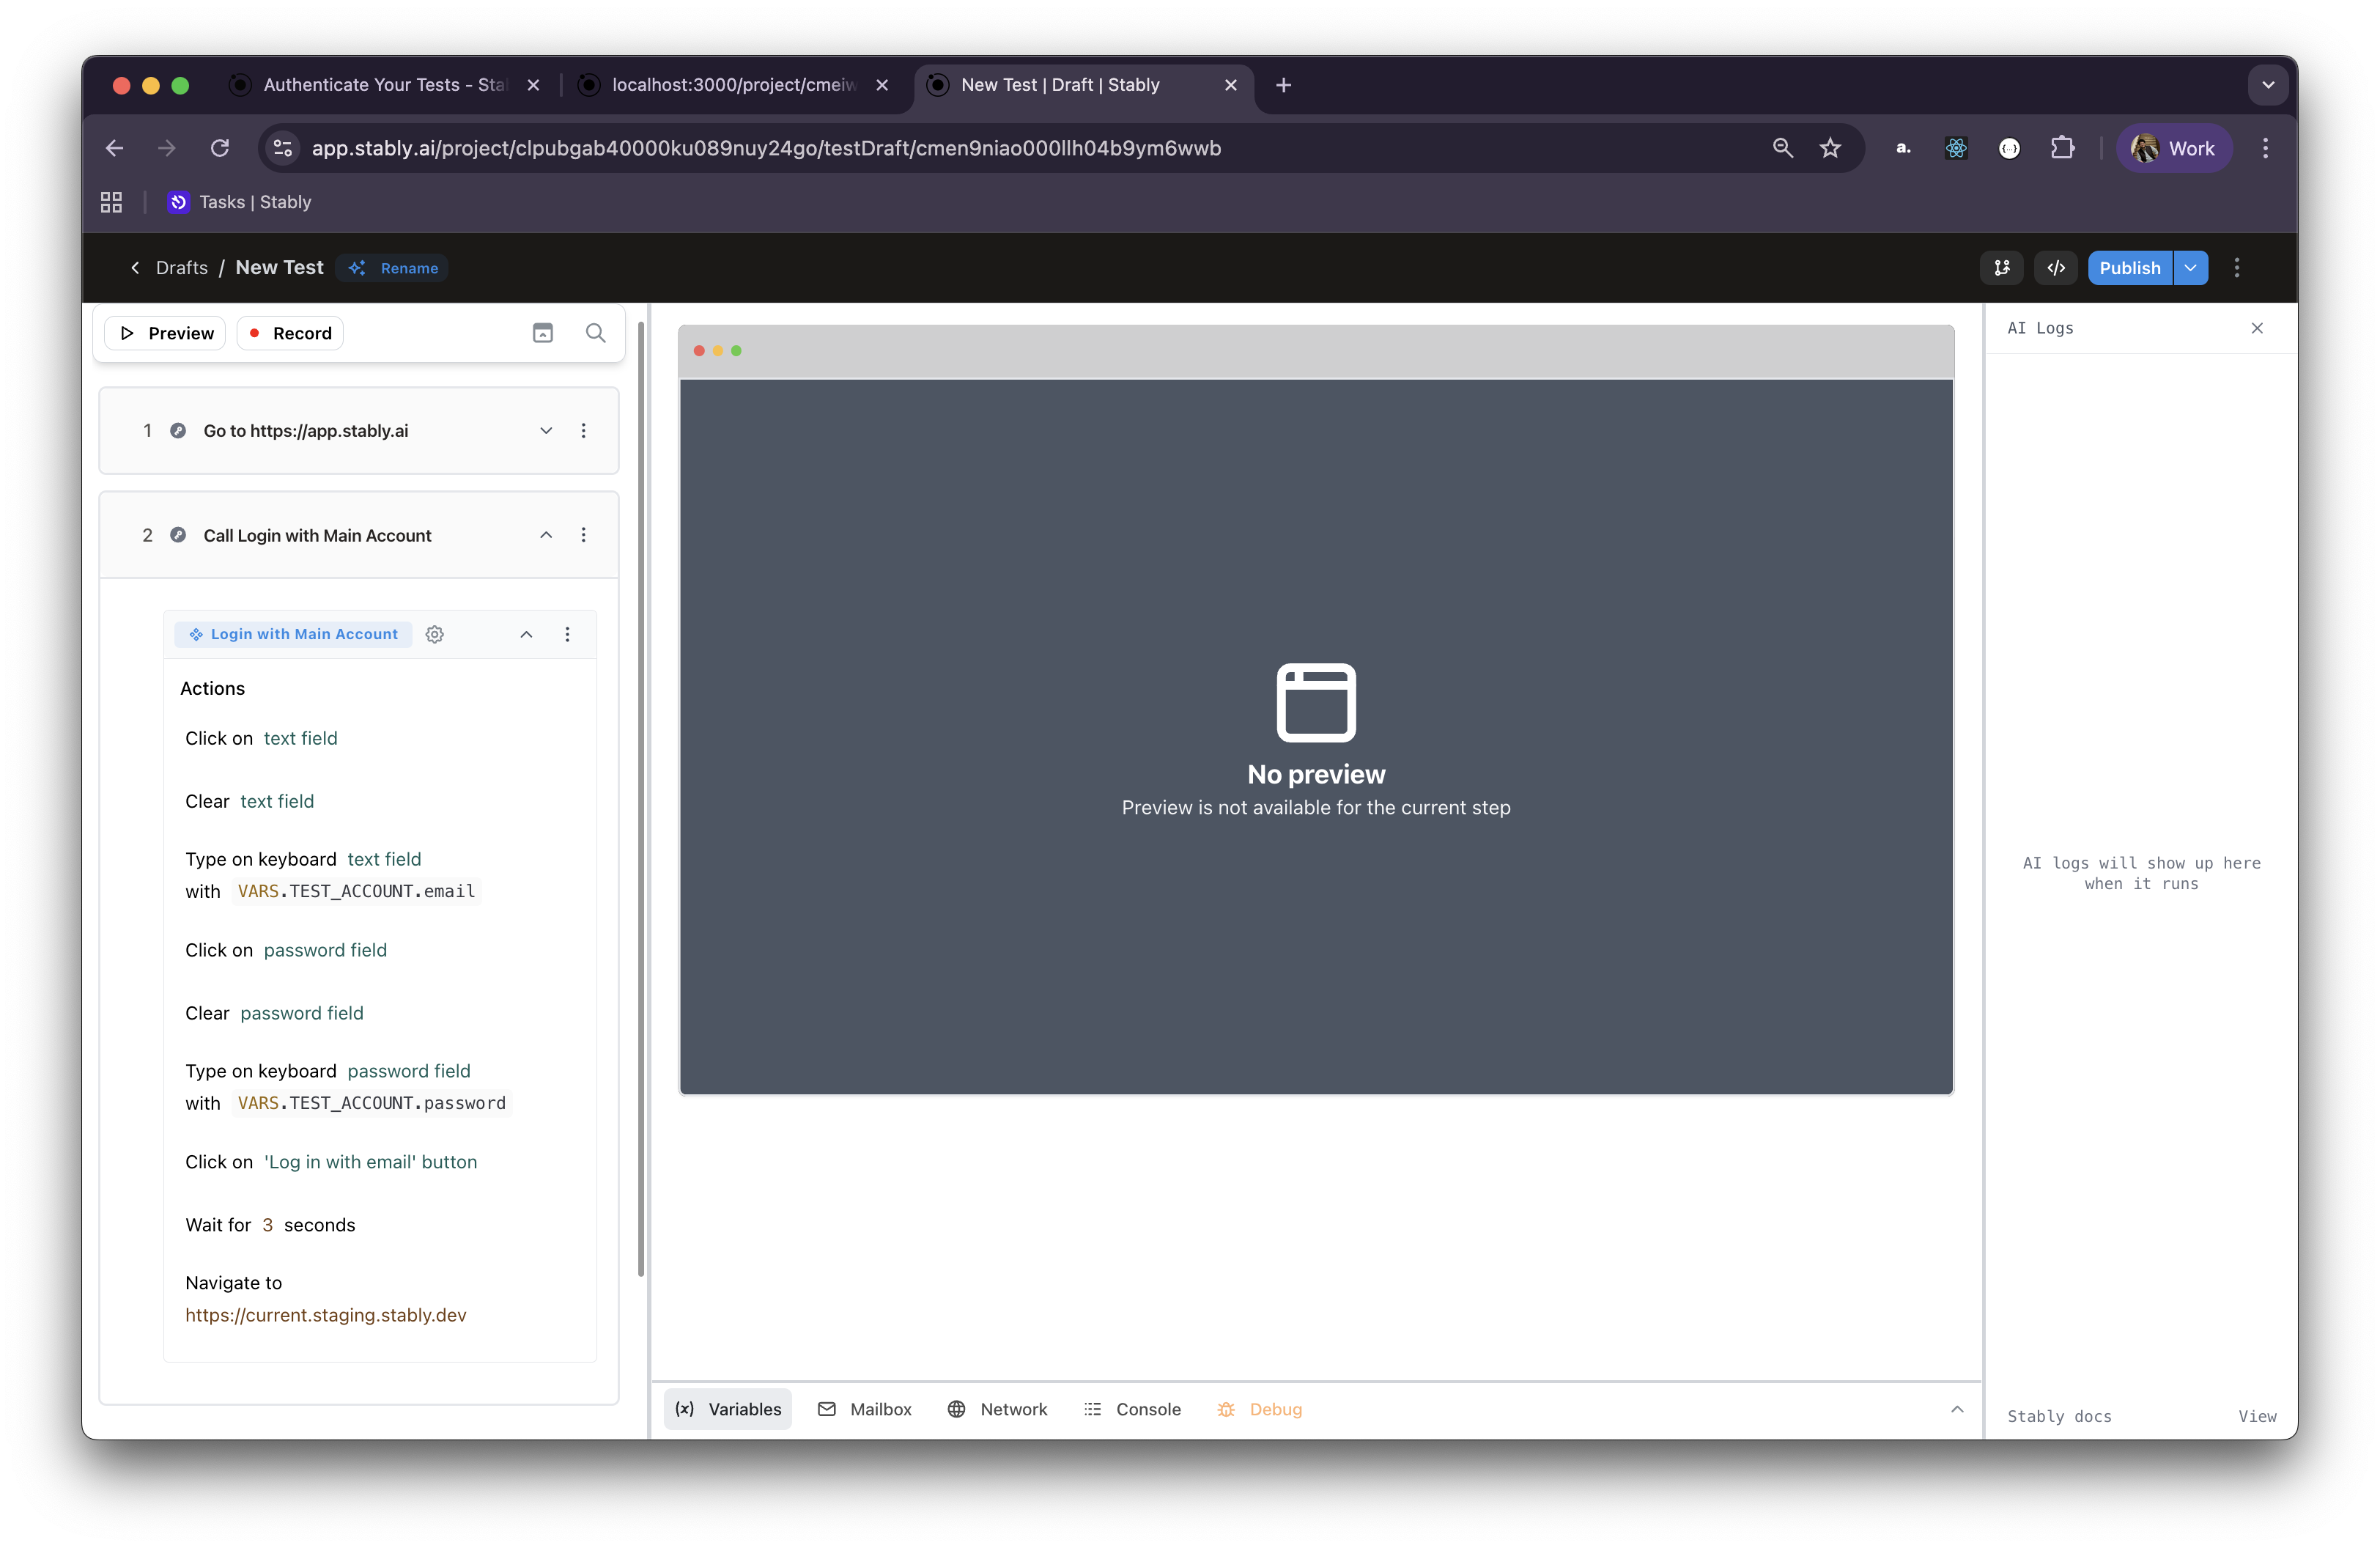Open settings gear for Login with Main Account
Image resolution: width=2380 pixels, height=1548 pixels.
tap(434, 634)
